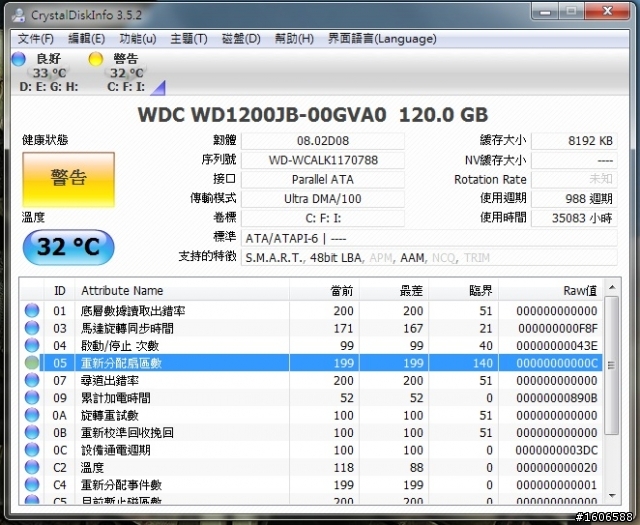Viewport: 640px width, 525px height.
Task: Click the 最差 column header
Action: point(394,291)
